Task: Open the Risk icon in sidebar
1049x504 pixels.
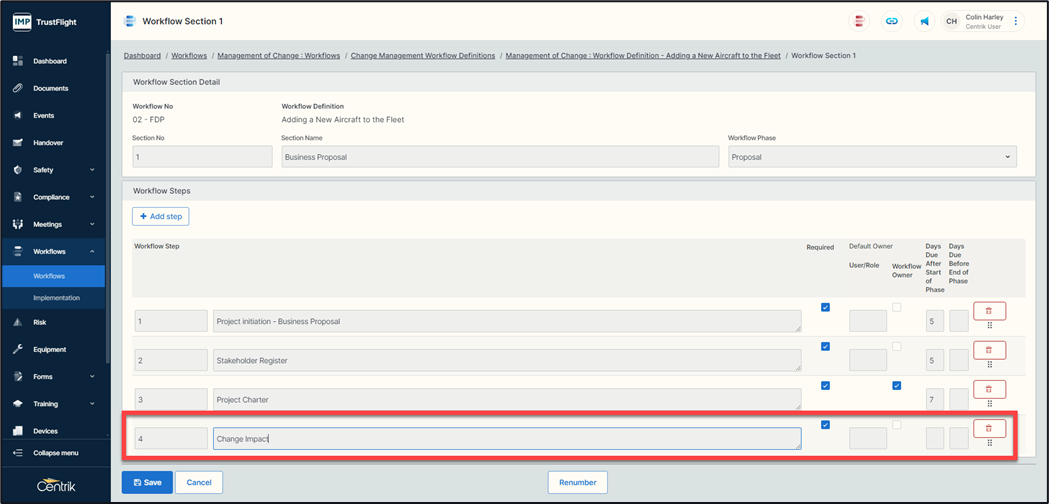Action: (18, 323)
